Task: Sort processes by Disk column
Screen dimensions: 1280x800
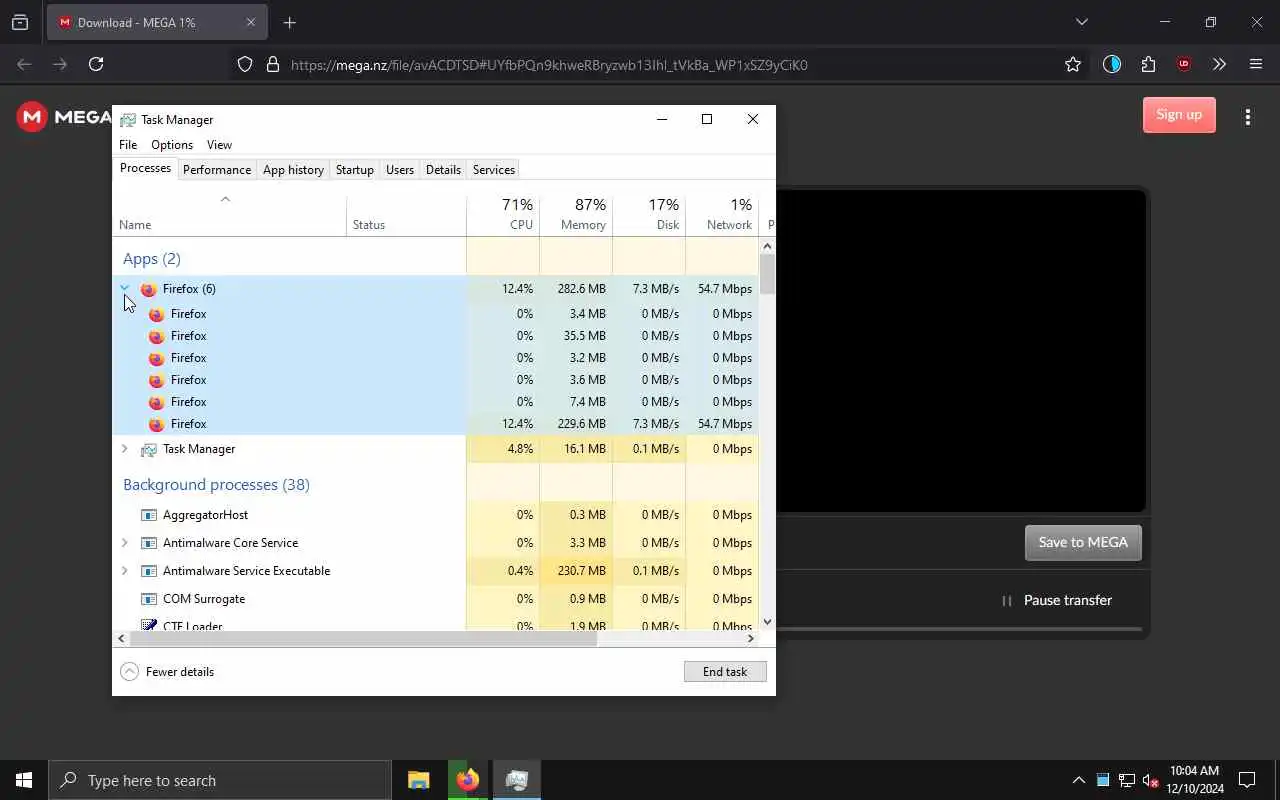Action: (x=649, y=214)
